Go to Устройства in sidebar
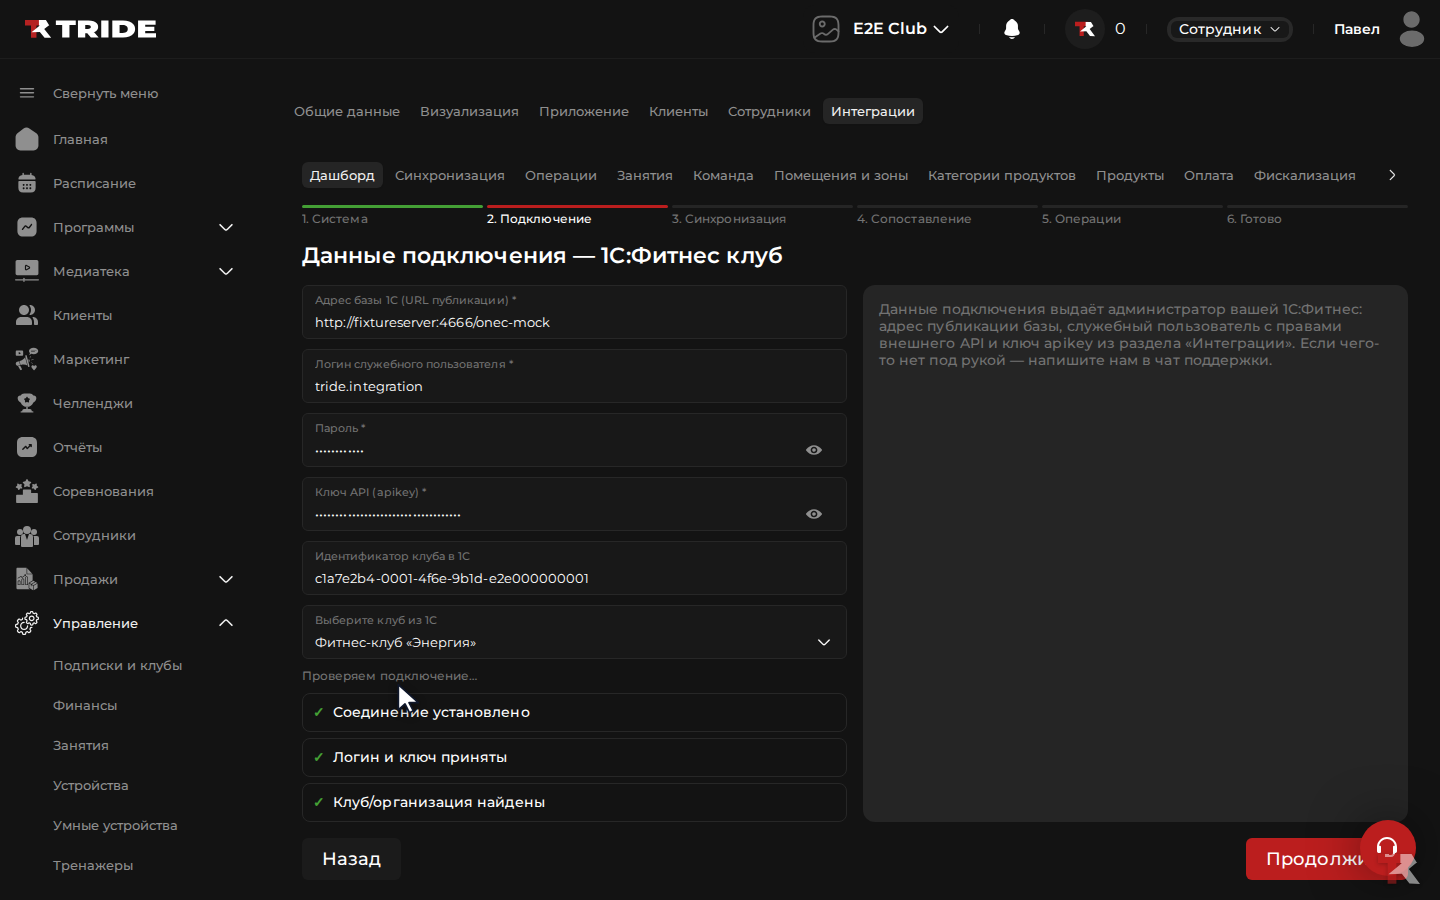Image resolution: width=1440 pixels, height=900 pixels. pos(91,785)
